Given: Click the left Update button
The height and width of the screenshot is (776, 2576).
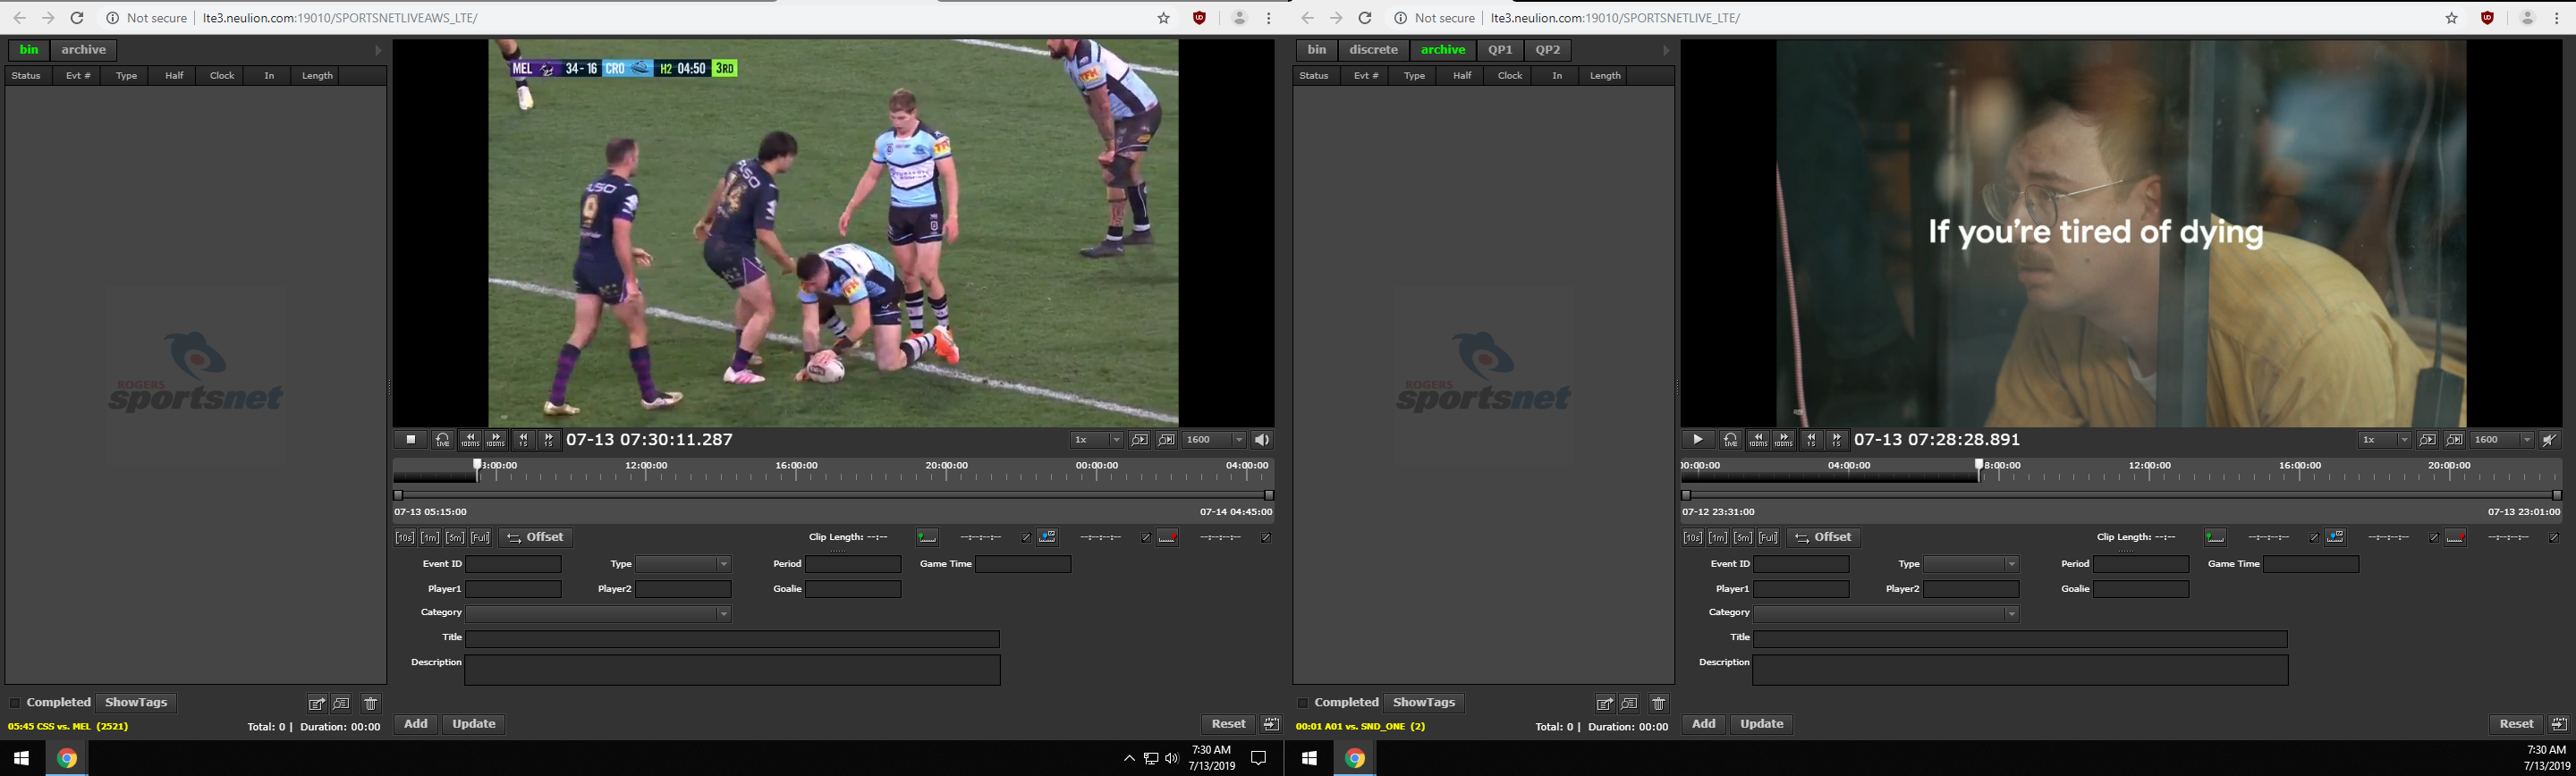Looking at the screenshot, I should click(x=474, y=724).
